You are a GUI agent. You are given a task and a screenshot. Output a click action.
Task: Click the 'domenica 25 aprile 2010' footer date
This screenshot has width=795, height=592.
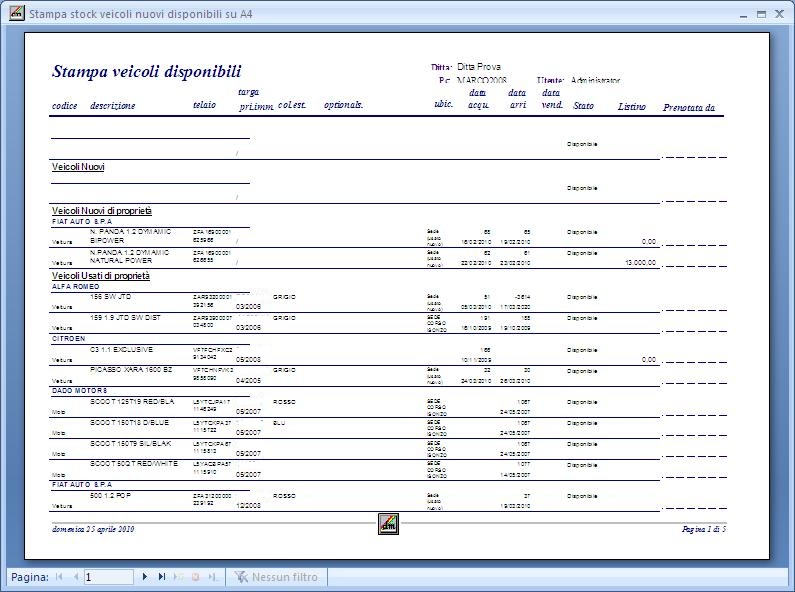93,529
